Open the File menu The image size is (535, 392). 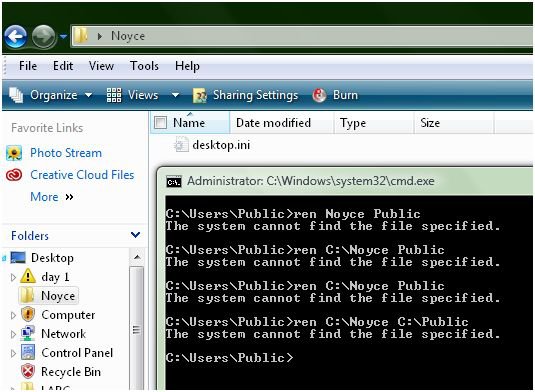pos(28,66)
